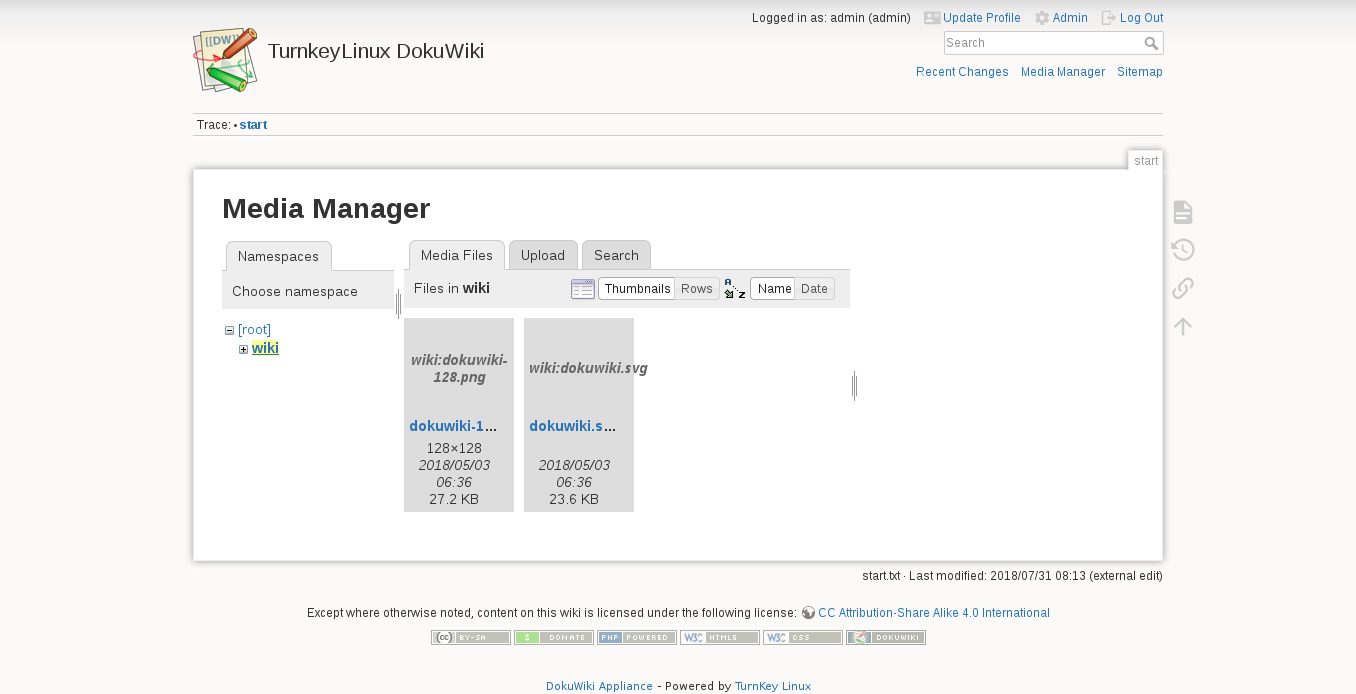The height and width of the screenshot is (694, 1356).
Task: Click the Log Out link
Action: click(1141, 18)
